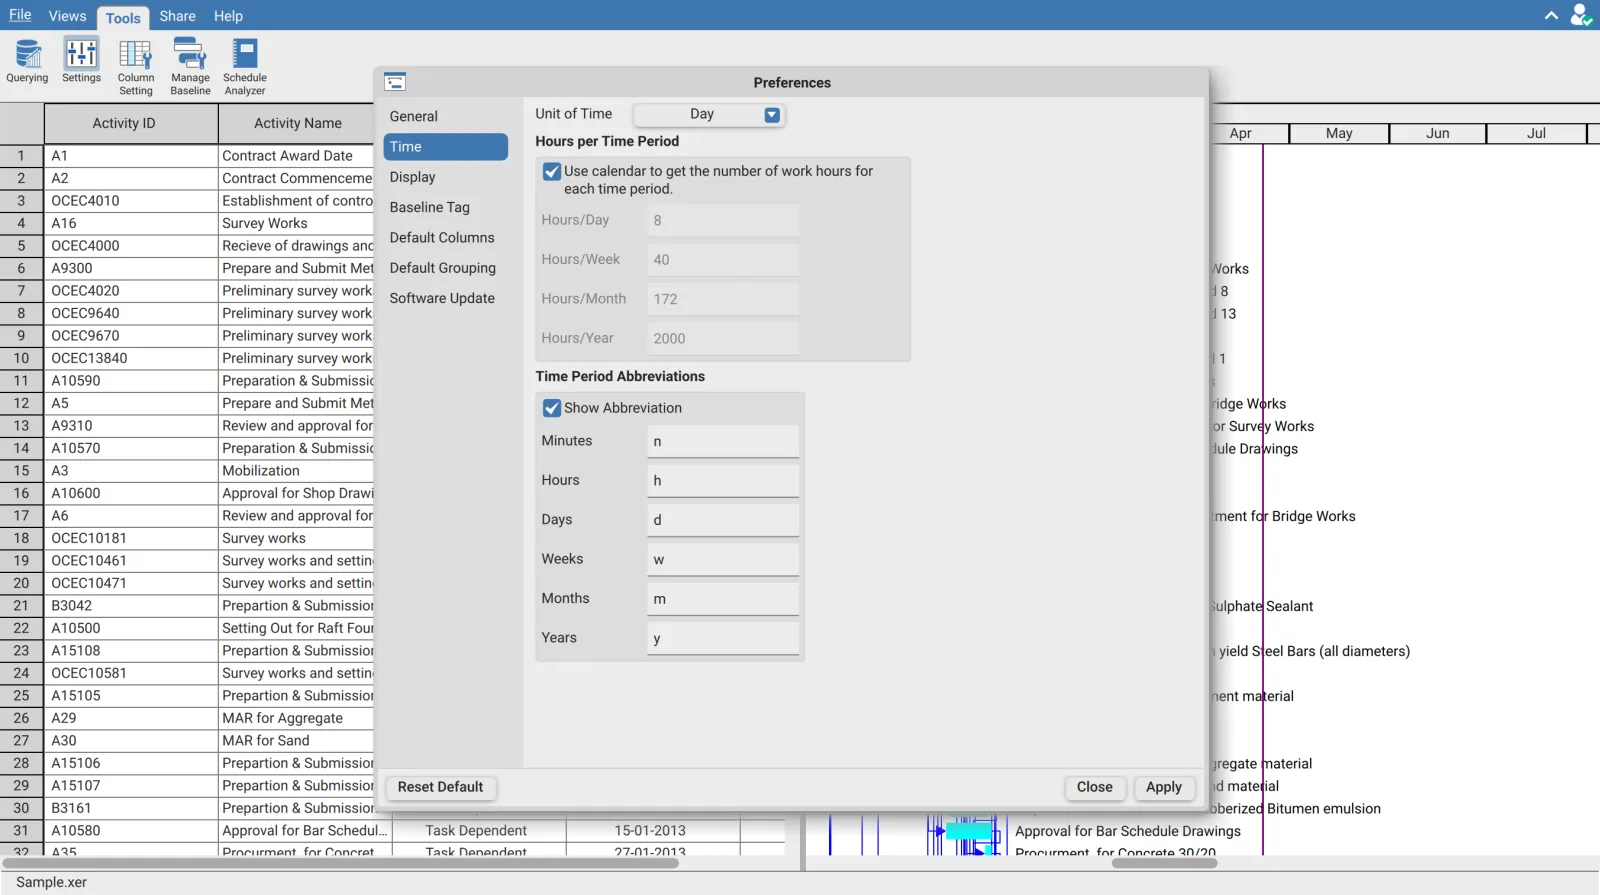Click the Activity ID column header
The height and width of the screenshot is (895, 1600).
(x=131, y=123)
